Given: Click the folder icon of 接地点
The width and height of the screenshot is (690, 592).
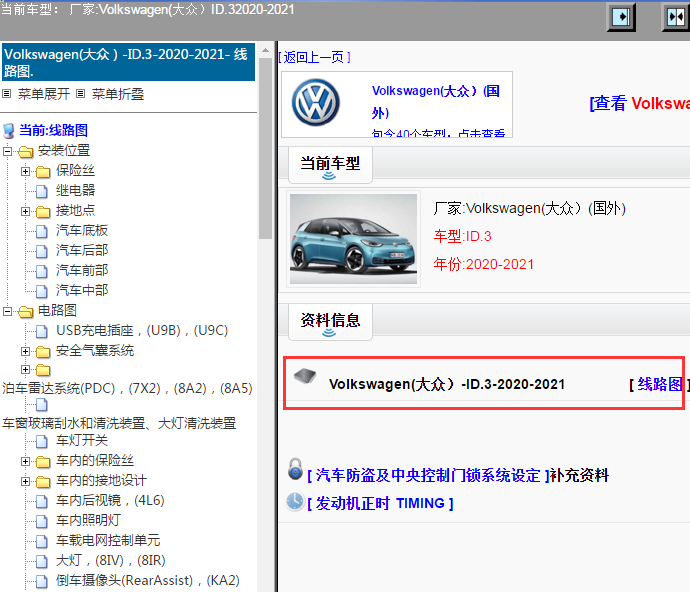Looking at the screenshot, I should [x=43, y=212].
